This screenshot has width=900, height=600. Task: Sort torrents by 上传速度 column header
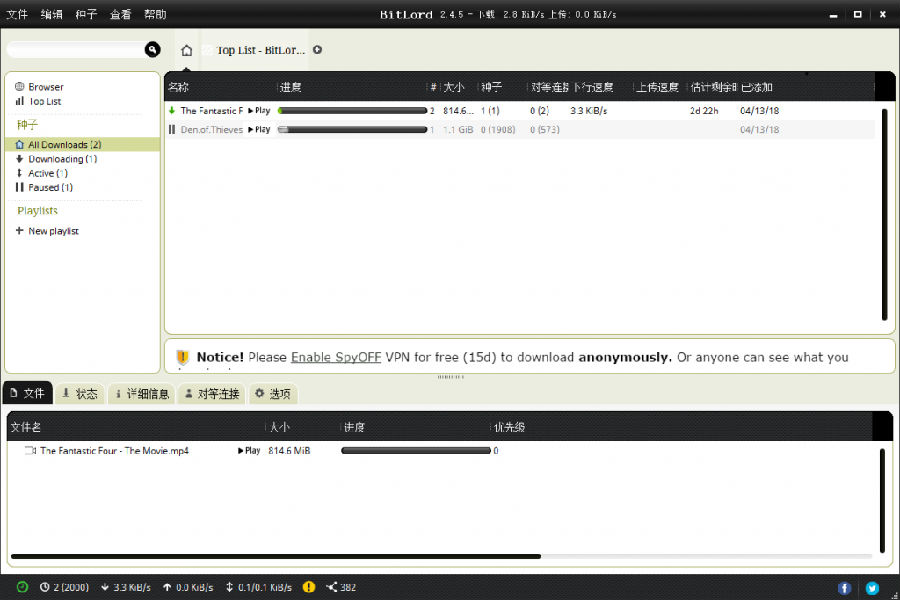657,87
